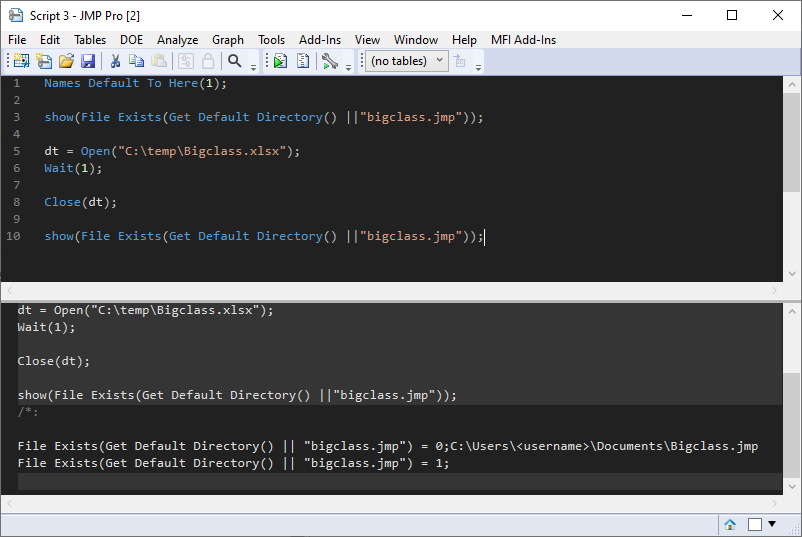Open the Analyze menu
Image resolution: width=802 pixels, height=537 pixels.
coord(177,40)
